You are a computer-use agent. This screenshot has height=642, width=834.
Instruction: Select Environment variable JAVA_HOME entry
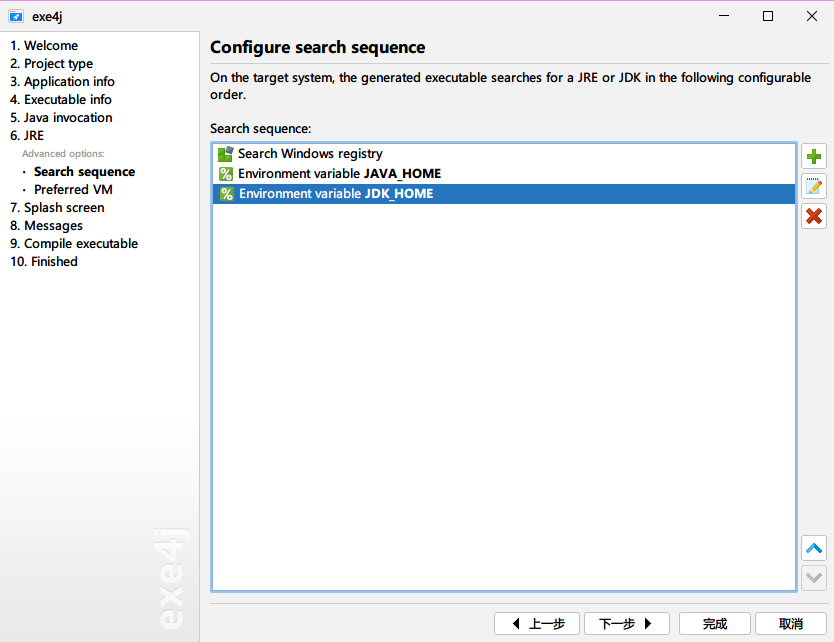pos(339,174)
